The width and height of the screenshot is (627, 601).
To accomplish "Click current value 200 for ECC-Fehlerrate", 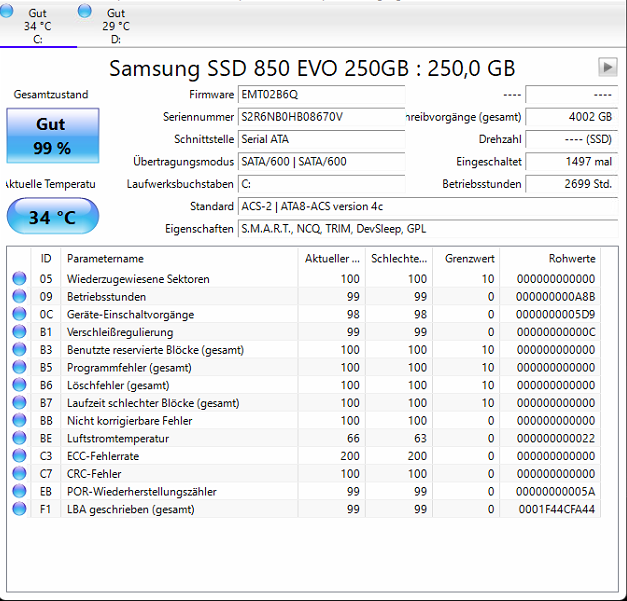I will click(x=350, y=456).
